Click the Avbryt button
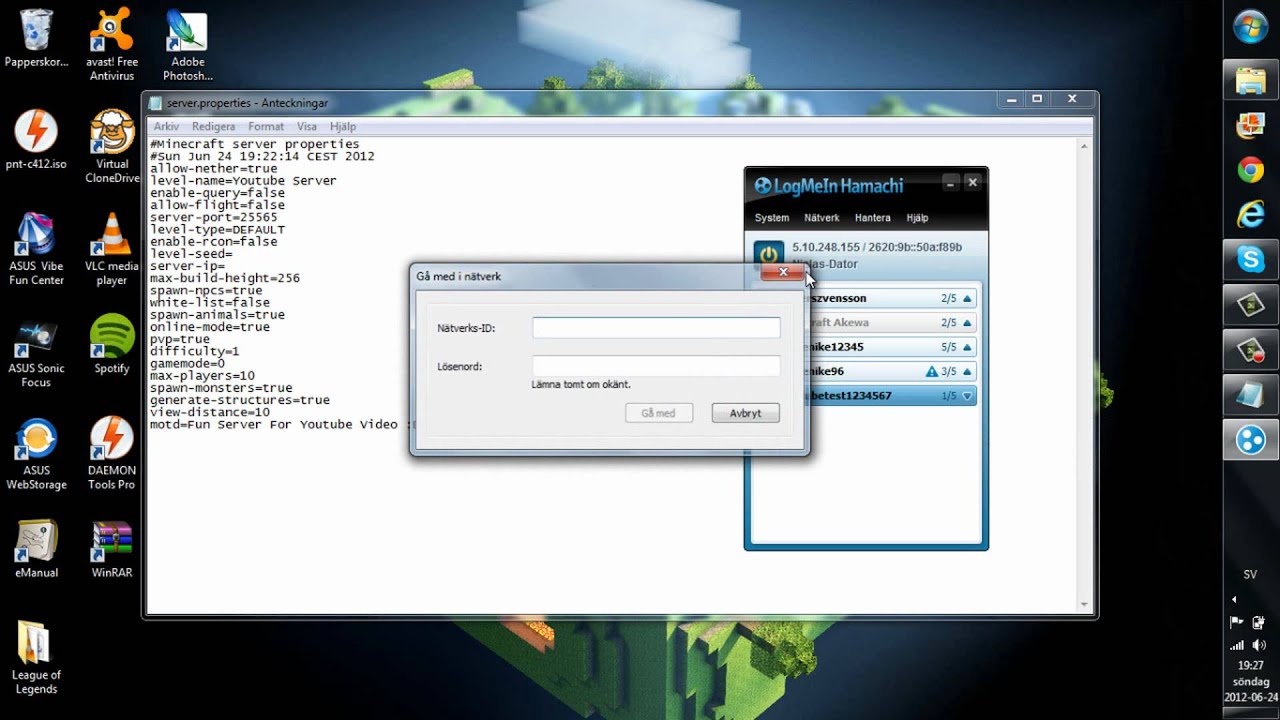Screen dimensions: 1280x720 [745, 413]
